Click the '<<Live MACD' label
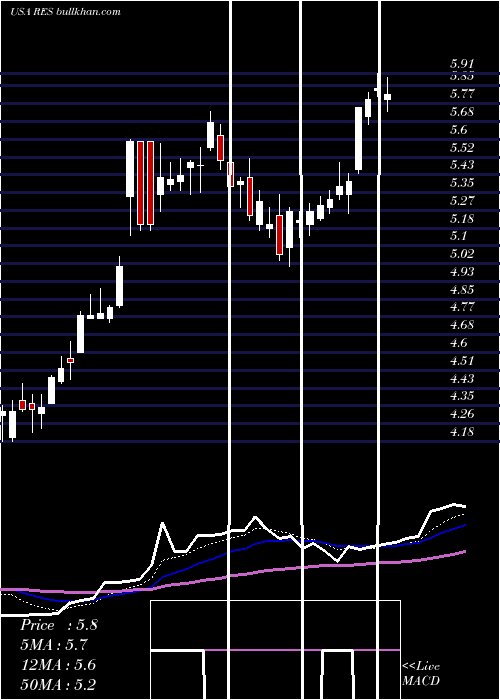500x700 pixels. tap(421, 673)
